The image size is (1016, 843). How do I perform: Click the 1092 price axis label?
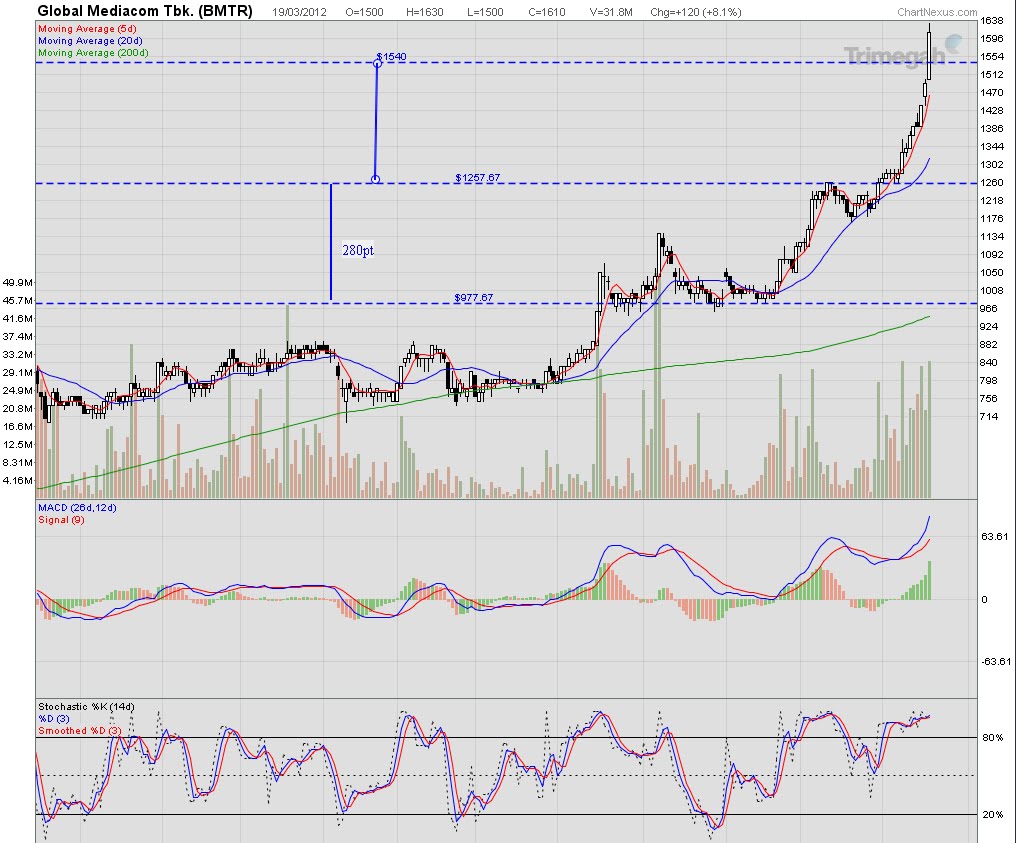(x=991, y=255)
